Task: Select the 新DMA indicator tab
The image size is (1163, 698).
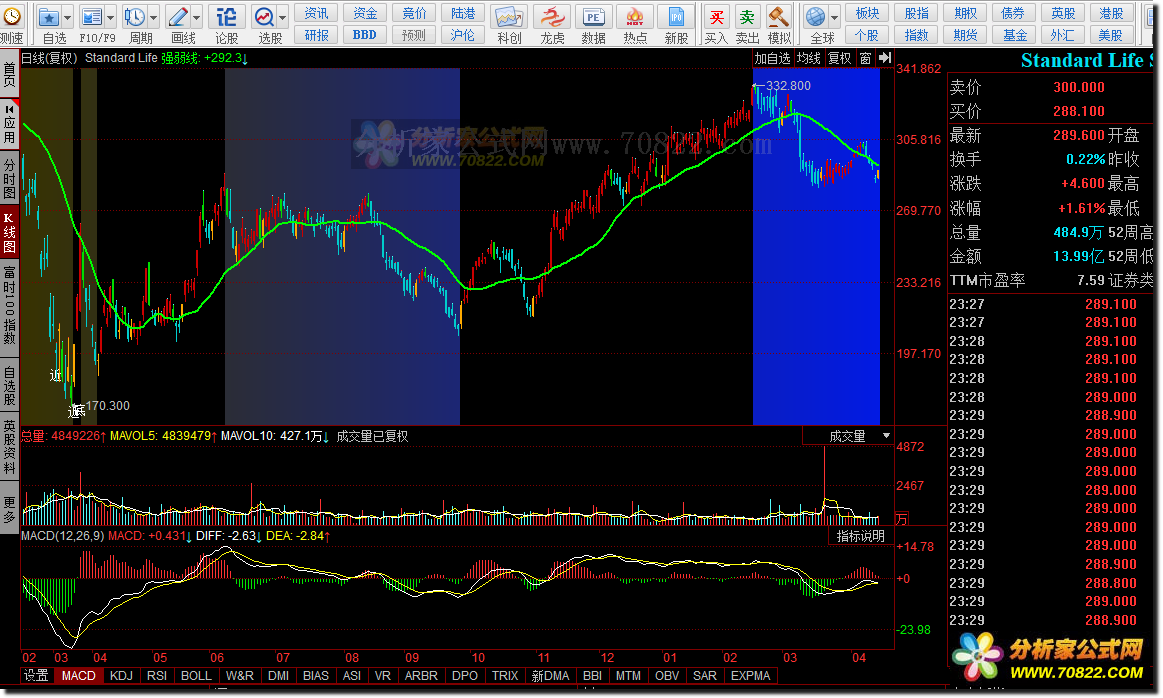Action: 550,676
